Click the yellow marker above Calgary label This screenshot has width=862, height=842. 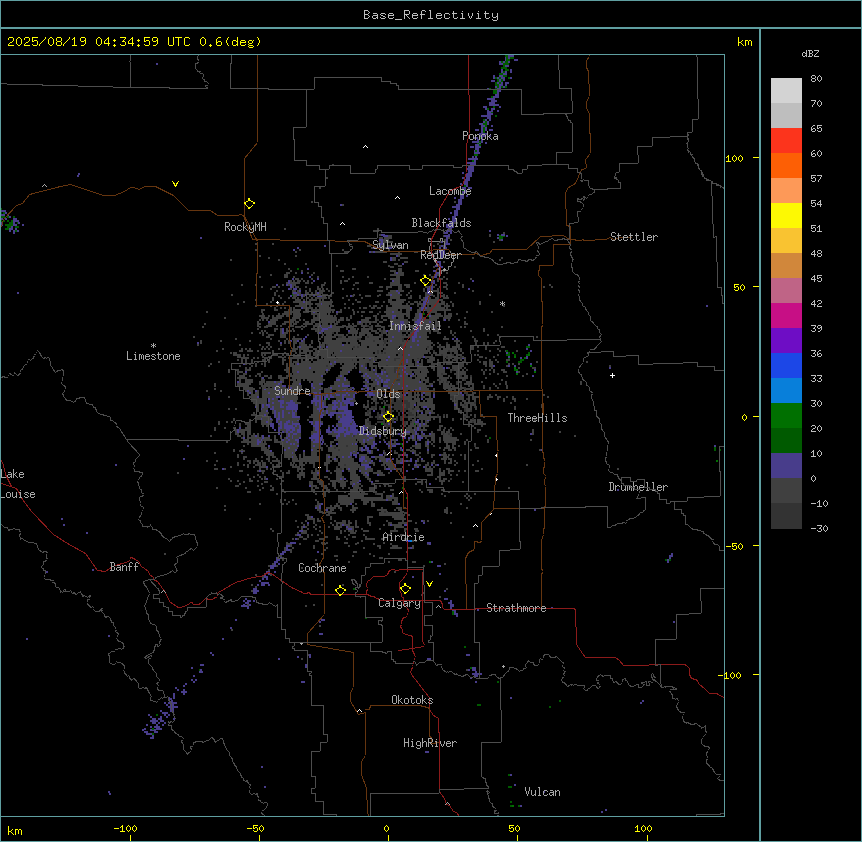[x=405, y=589]
